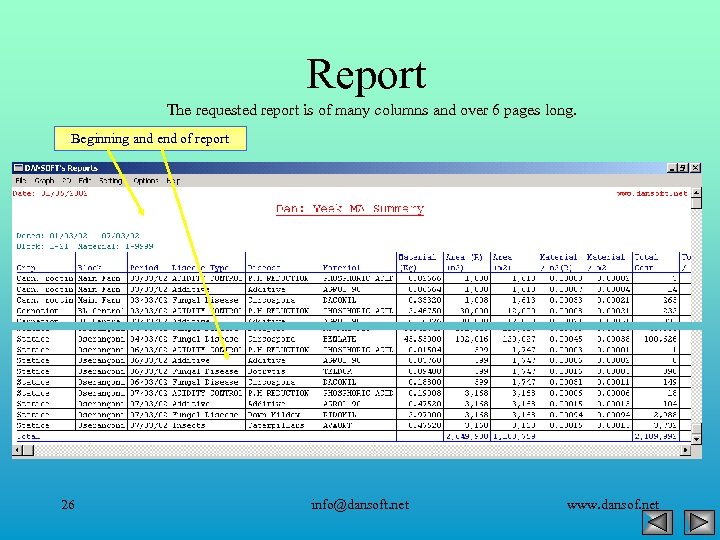Click the vertical scrollbar down arrow

pos(696,439)
